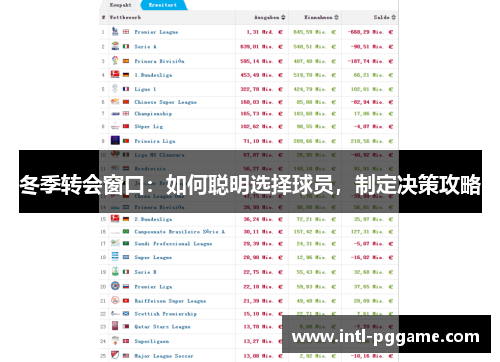Click the Saudi Professional League logo
Viewport: 500px width, 362px height.
115,243
